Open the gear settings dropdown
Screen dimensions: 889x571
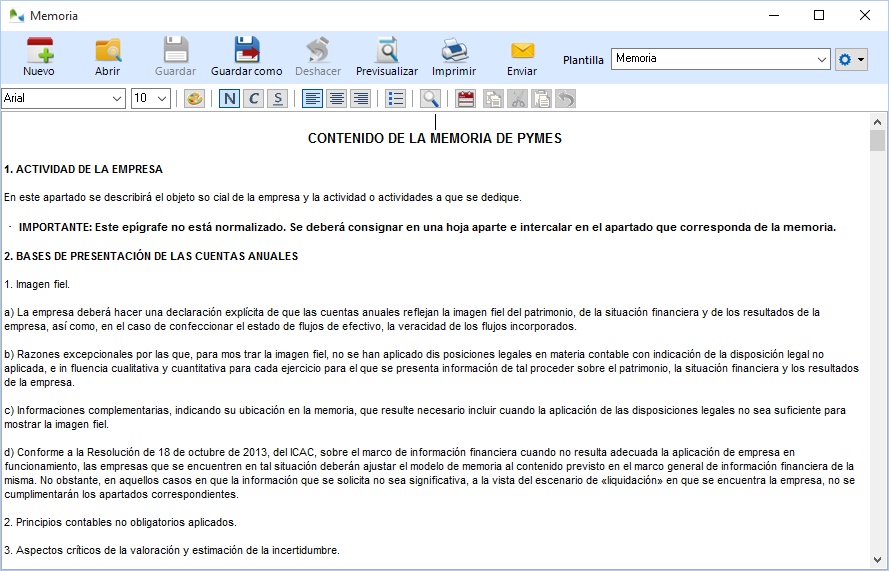[851, 60]
